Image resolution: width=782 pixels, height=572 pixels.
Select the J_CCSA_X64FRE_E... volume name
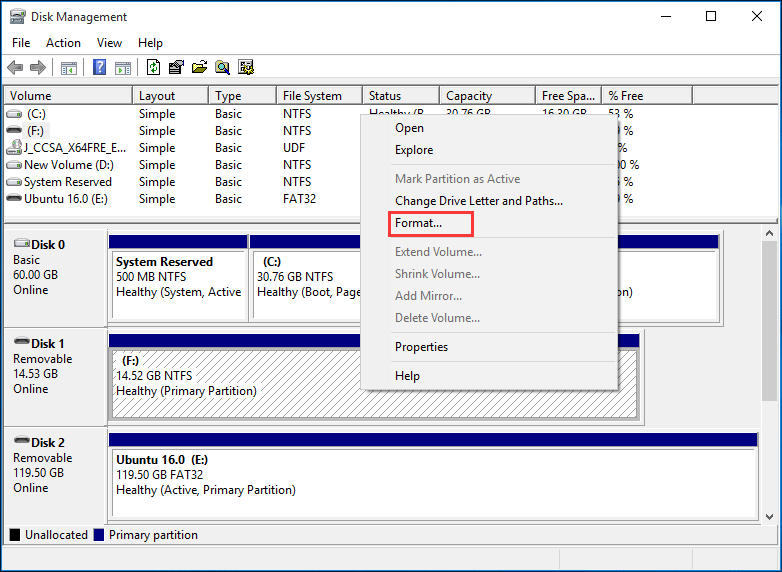(x=75, y=148)
